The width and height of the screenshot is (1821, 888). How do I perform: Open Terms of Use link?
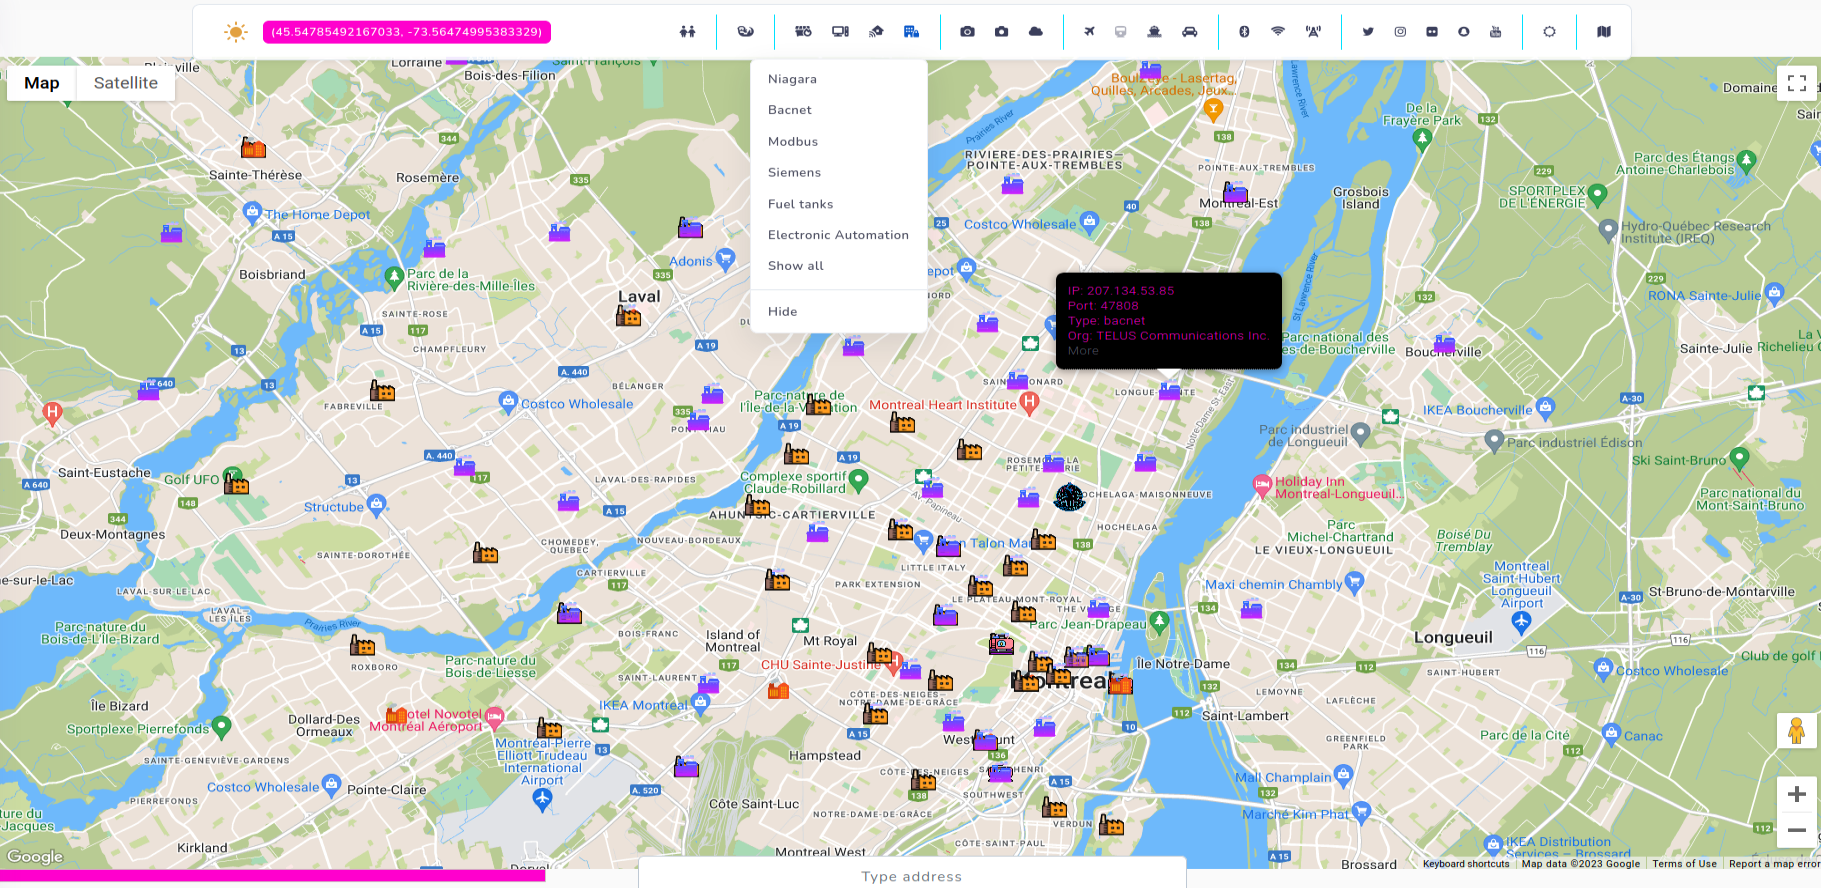(1684, 864)
